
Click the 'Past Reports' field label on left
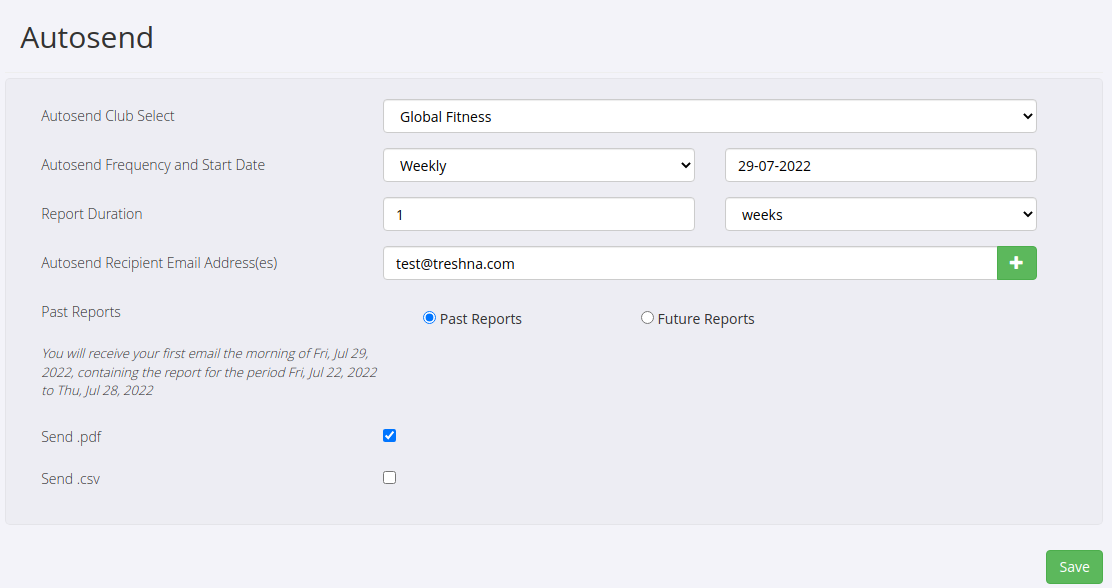[x=81, y=311]
